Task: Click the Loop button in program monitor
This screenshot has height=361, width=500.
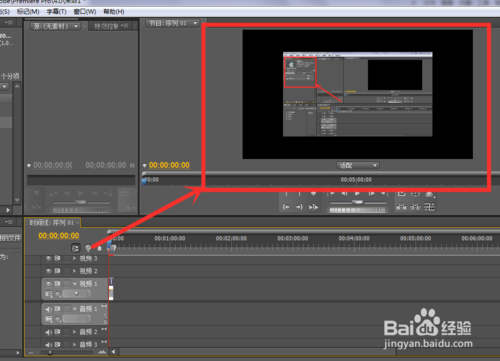Action: coord(402,193)
